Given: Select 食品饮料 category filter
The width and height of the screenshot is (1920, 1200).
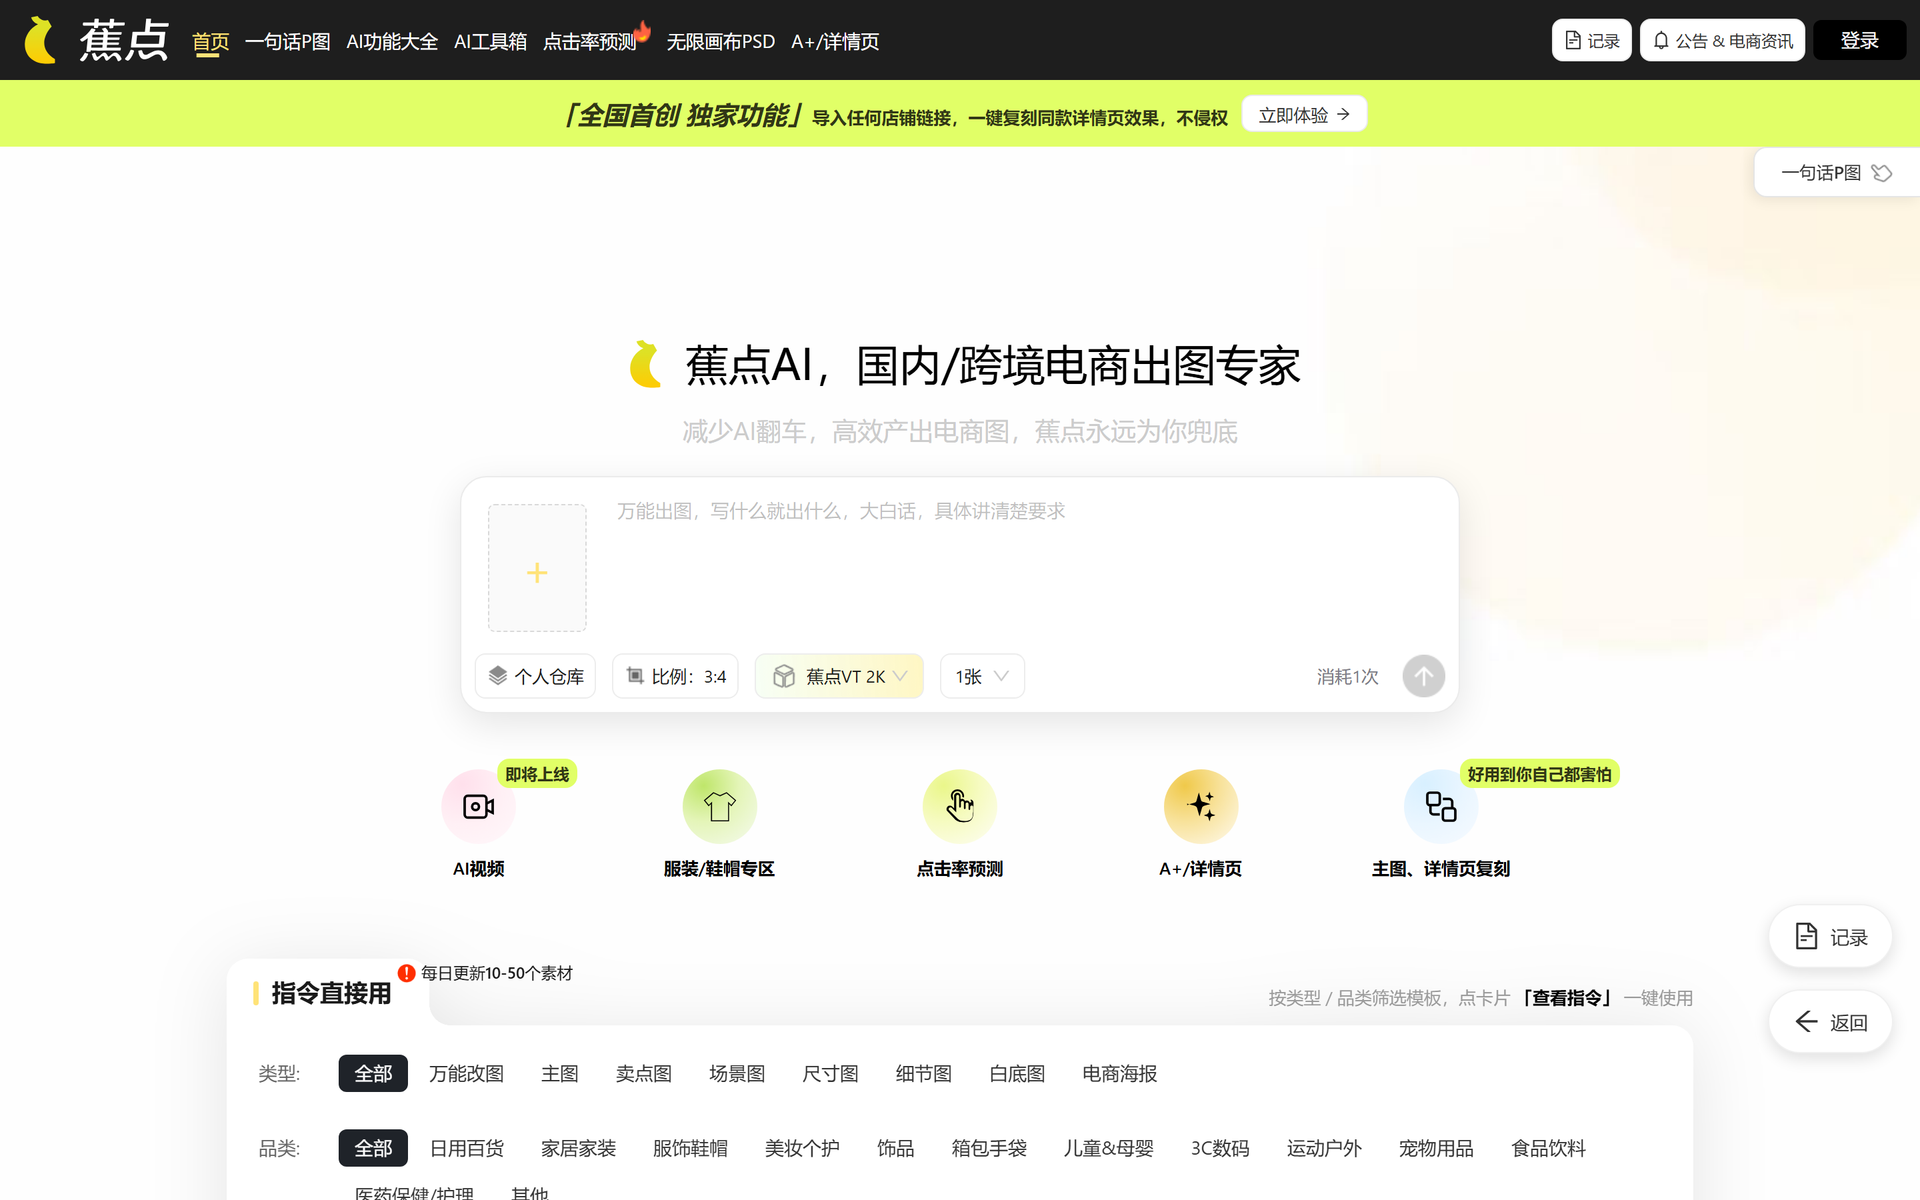Looking at the screenshot, I should click(1548, 1148).
